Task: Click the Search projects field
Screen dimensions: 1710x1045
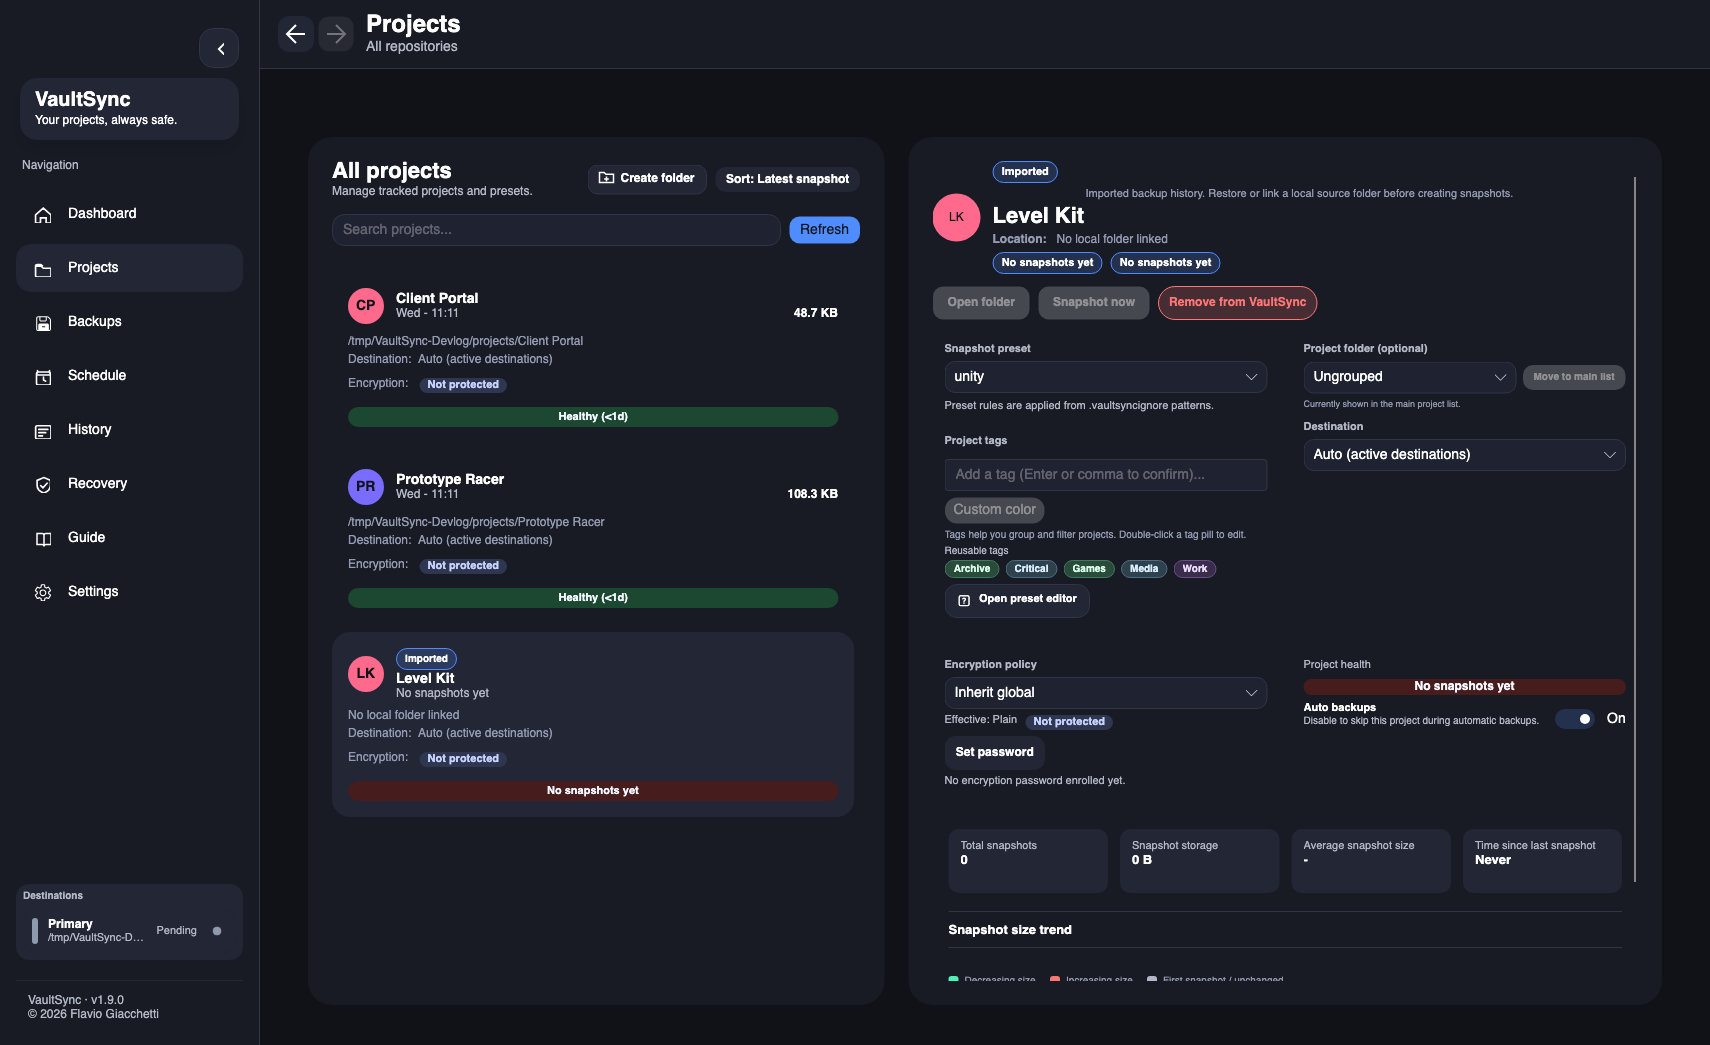Action: [x=556, y=230]
